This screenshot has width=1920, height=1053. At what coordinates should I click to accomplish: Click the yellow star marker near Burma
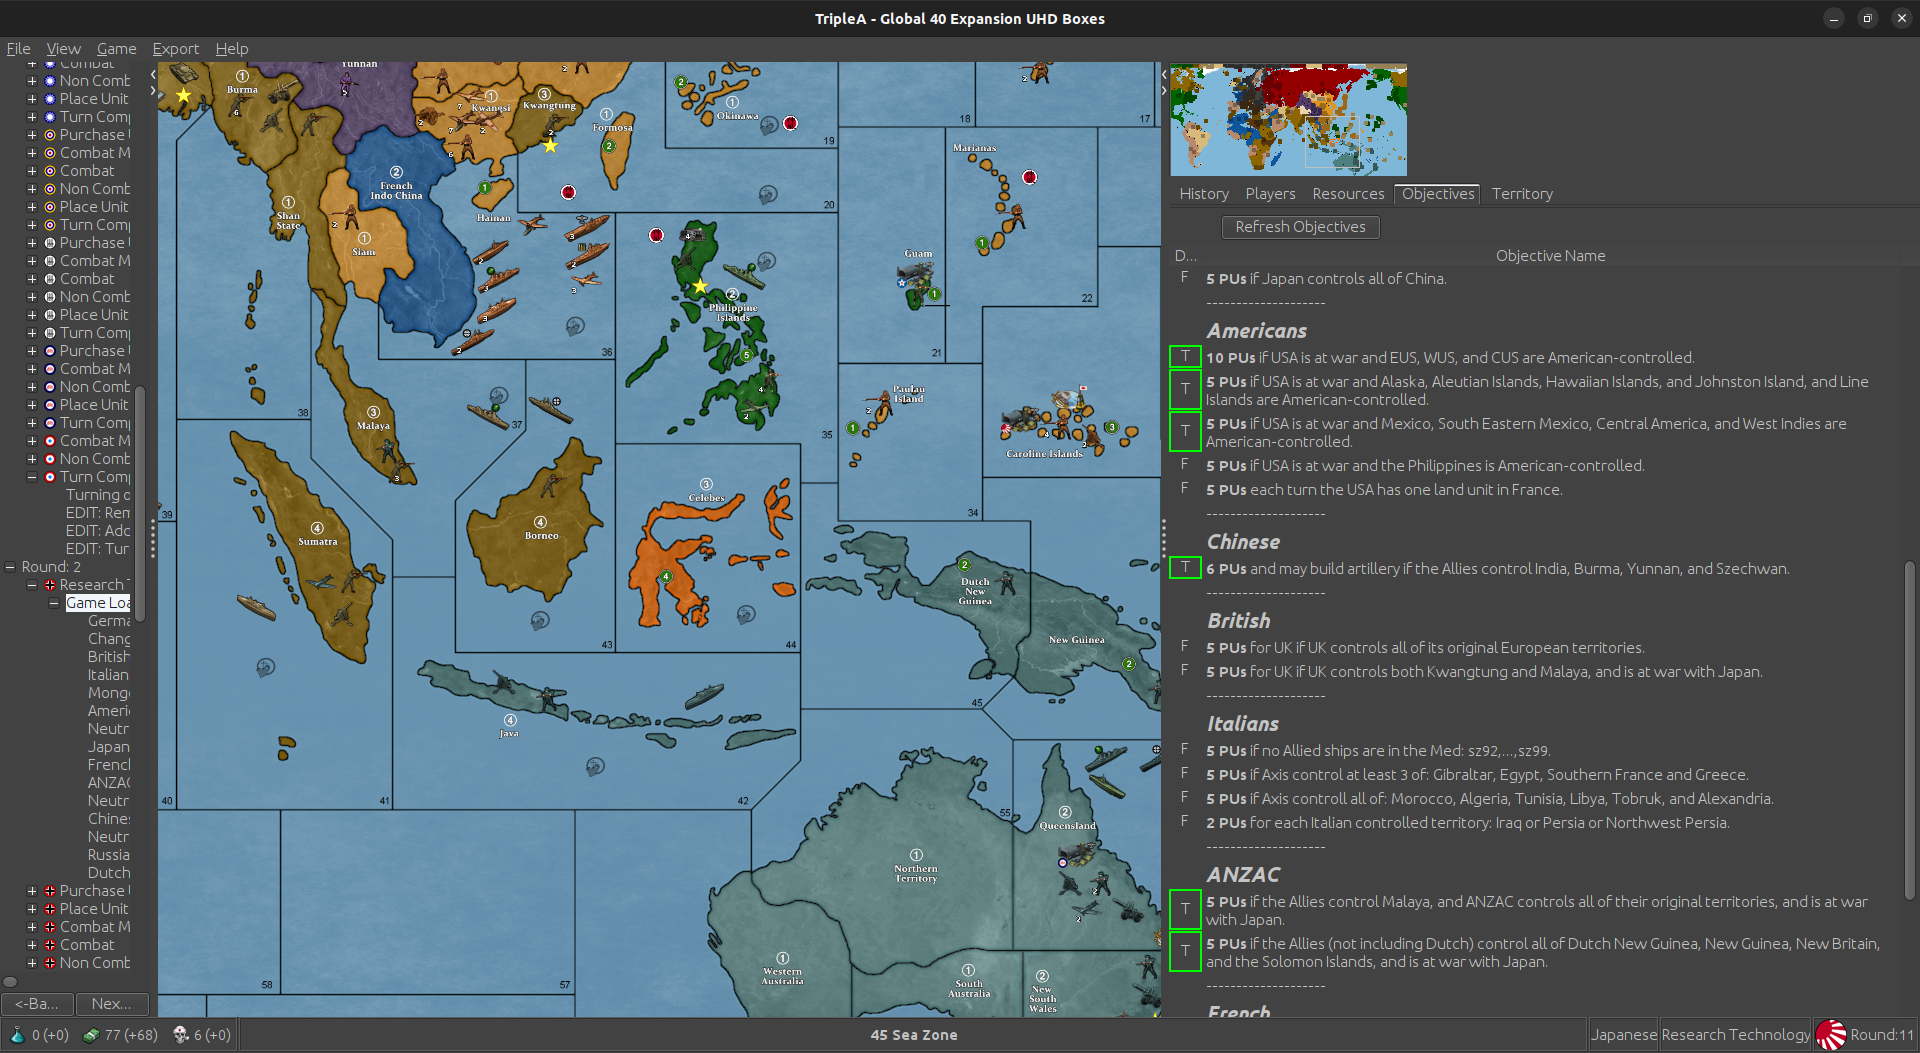click(x=184, y=96)
